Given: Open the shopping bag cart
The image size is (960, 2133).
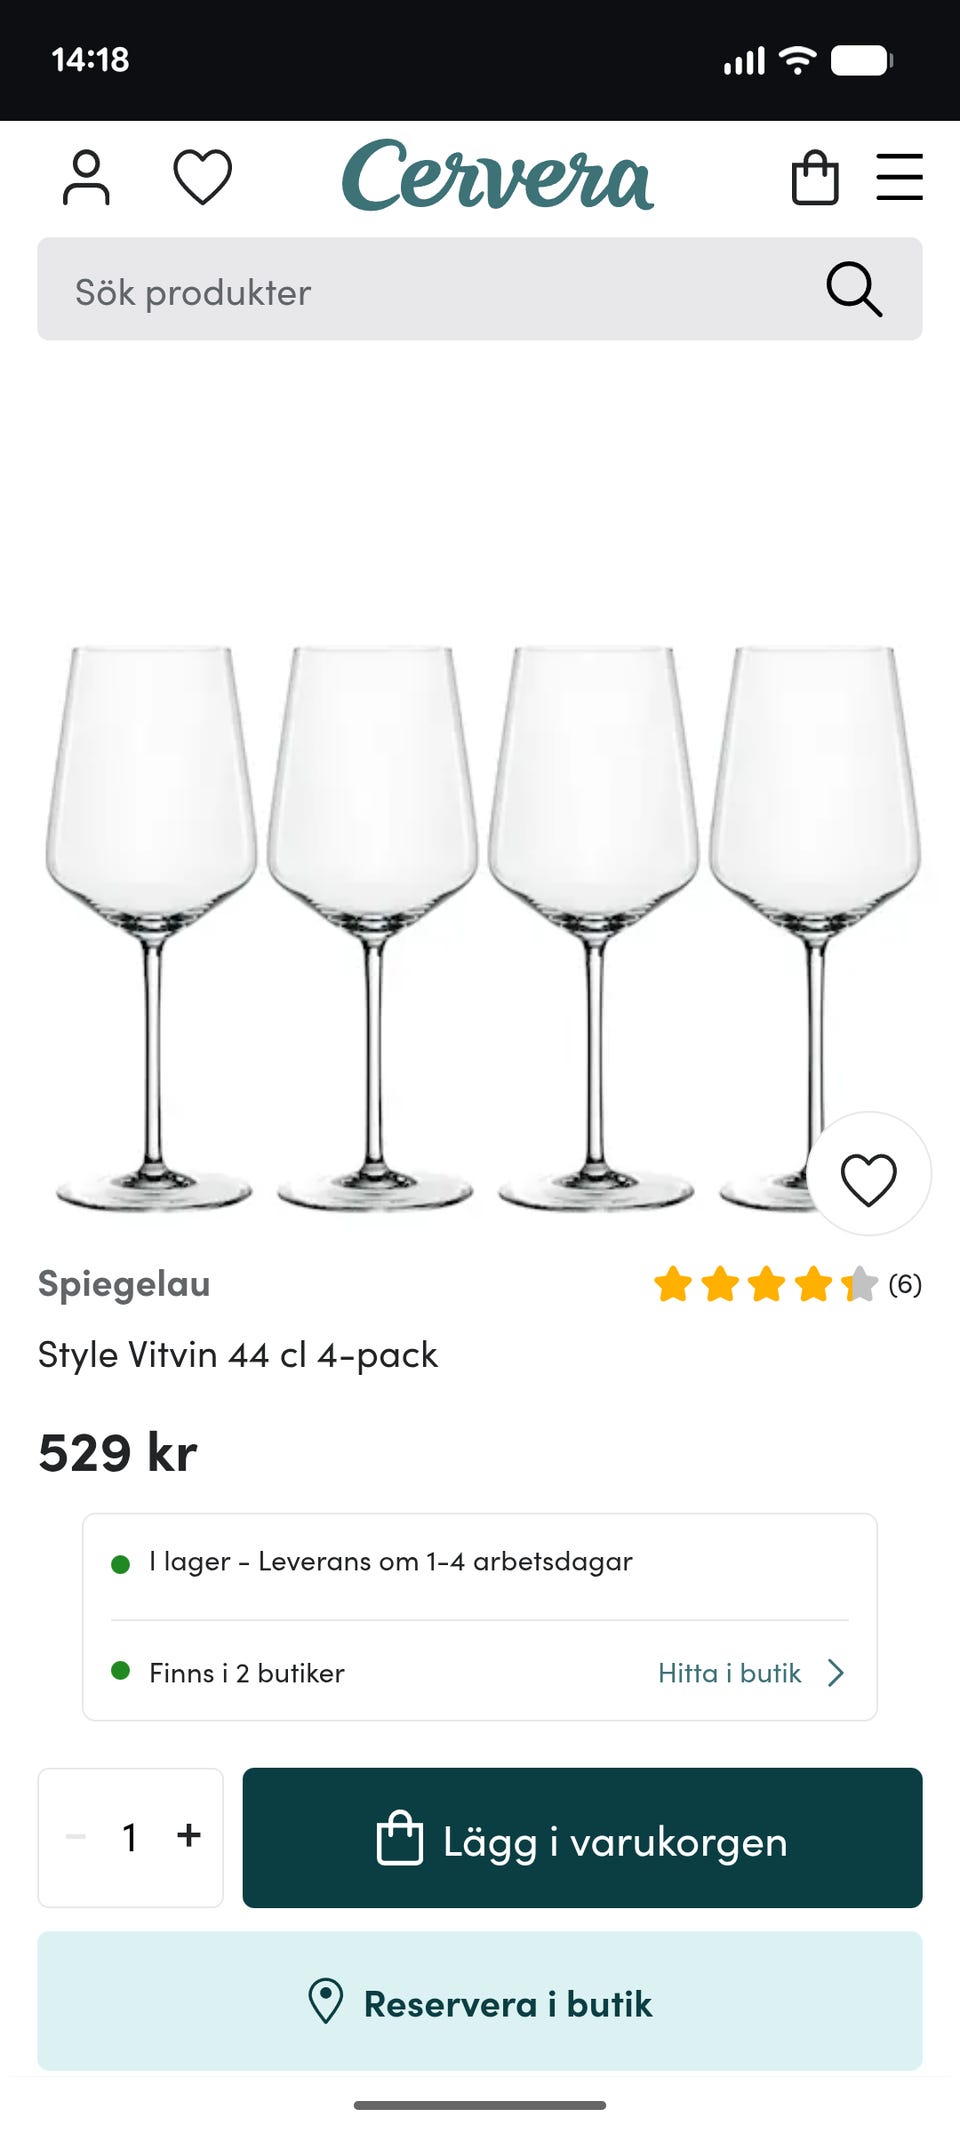Looking at the screenshot, I should pyautogui.click(x=815, y=178).
